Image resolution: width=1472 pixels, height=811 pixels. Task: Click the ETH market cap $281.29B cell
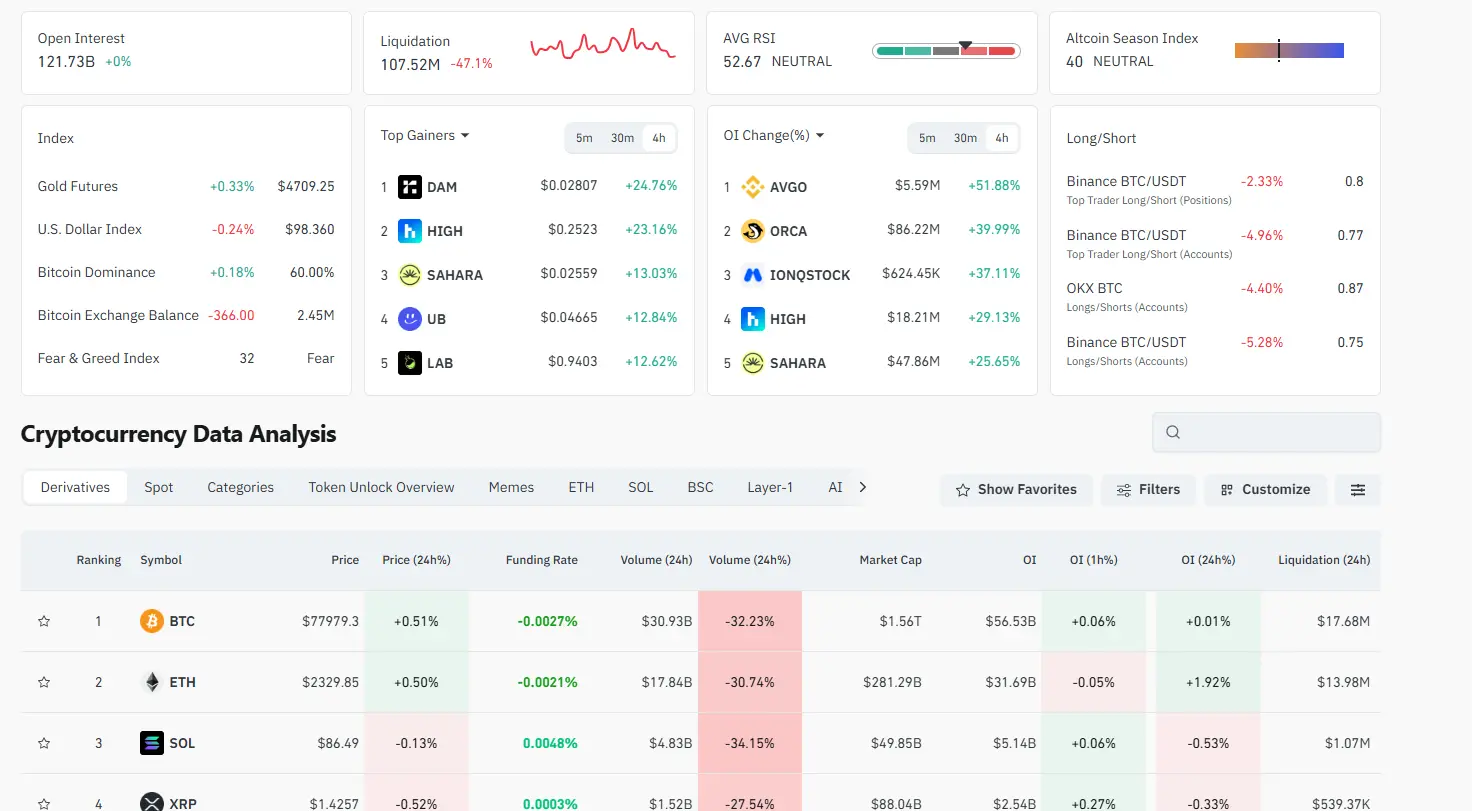click(x=892, y=682)
